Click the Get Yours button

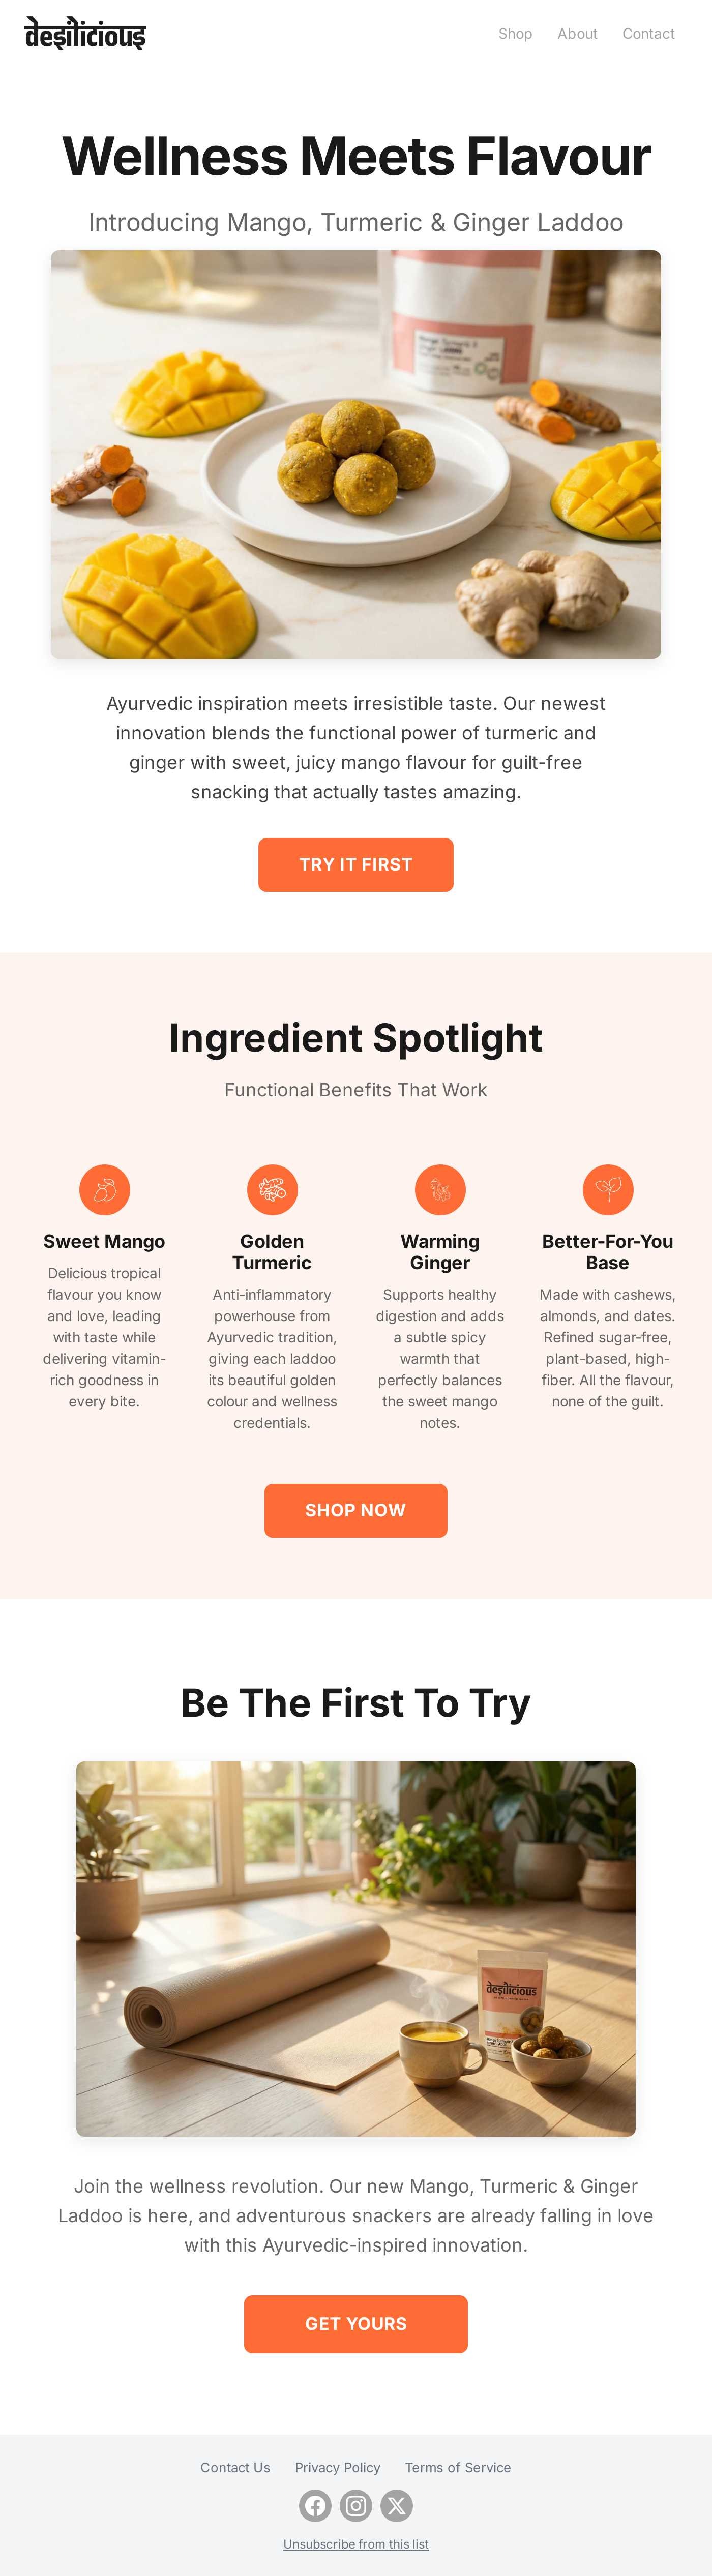pyautogui.click(x=356, y=2324)
